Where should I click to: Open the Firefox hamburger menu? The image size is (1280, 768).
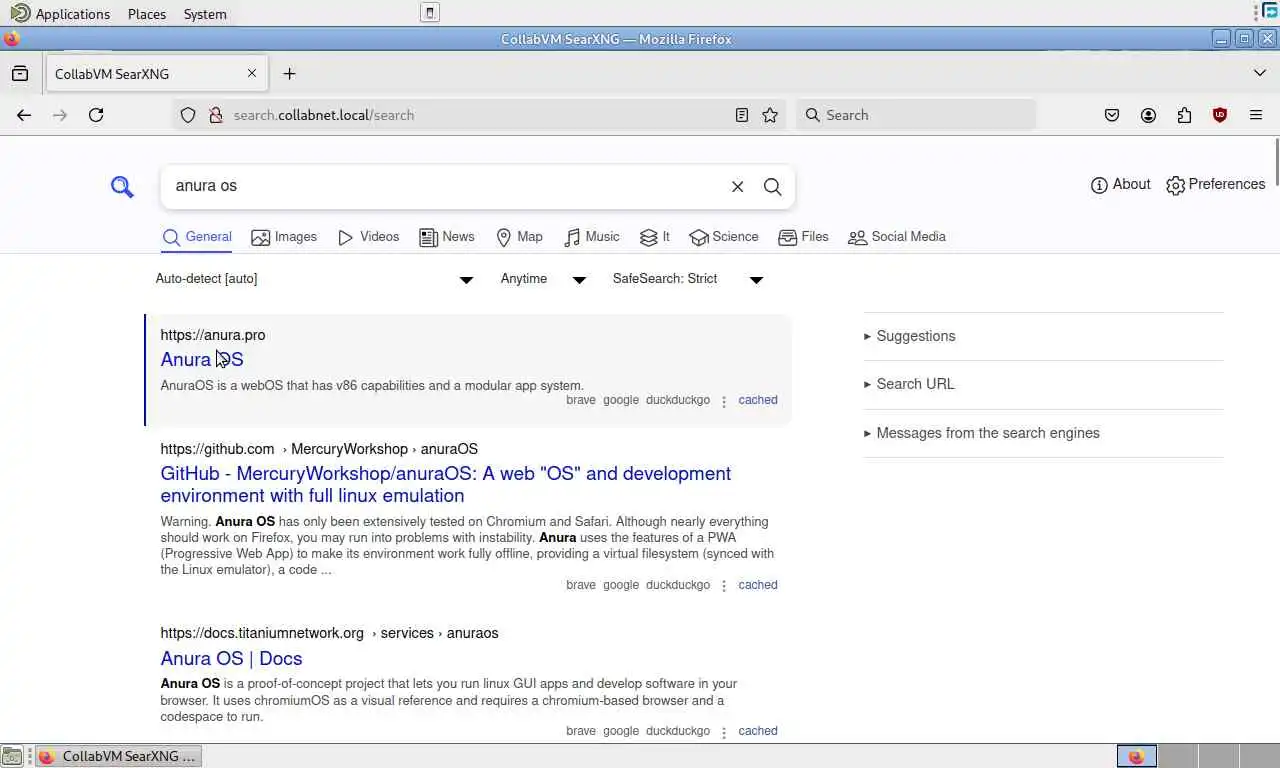(1256, 115)
